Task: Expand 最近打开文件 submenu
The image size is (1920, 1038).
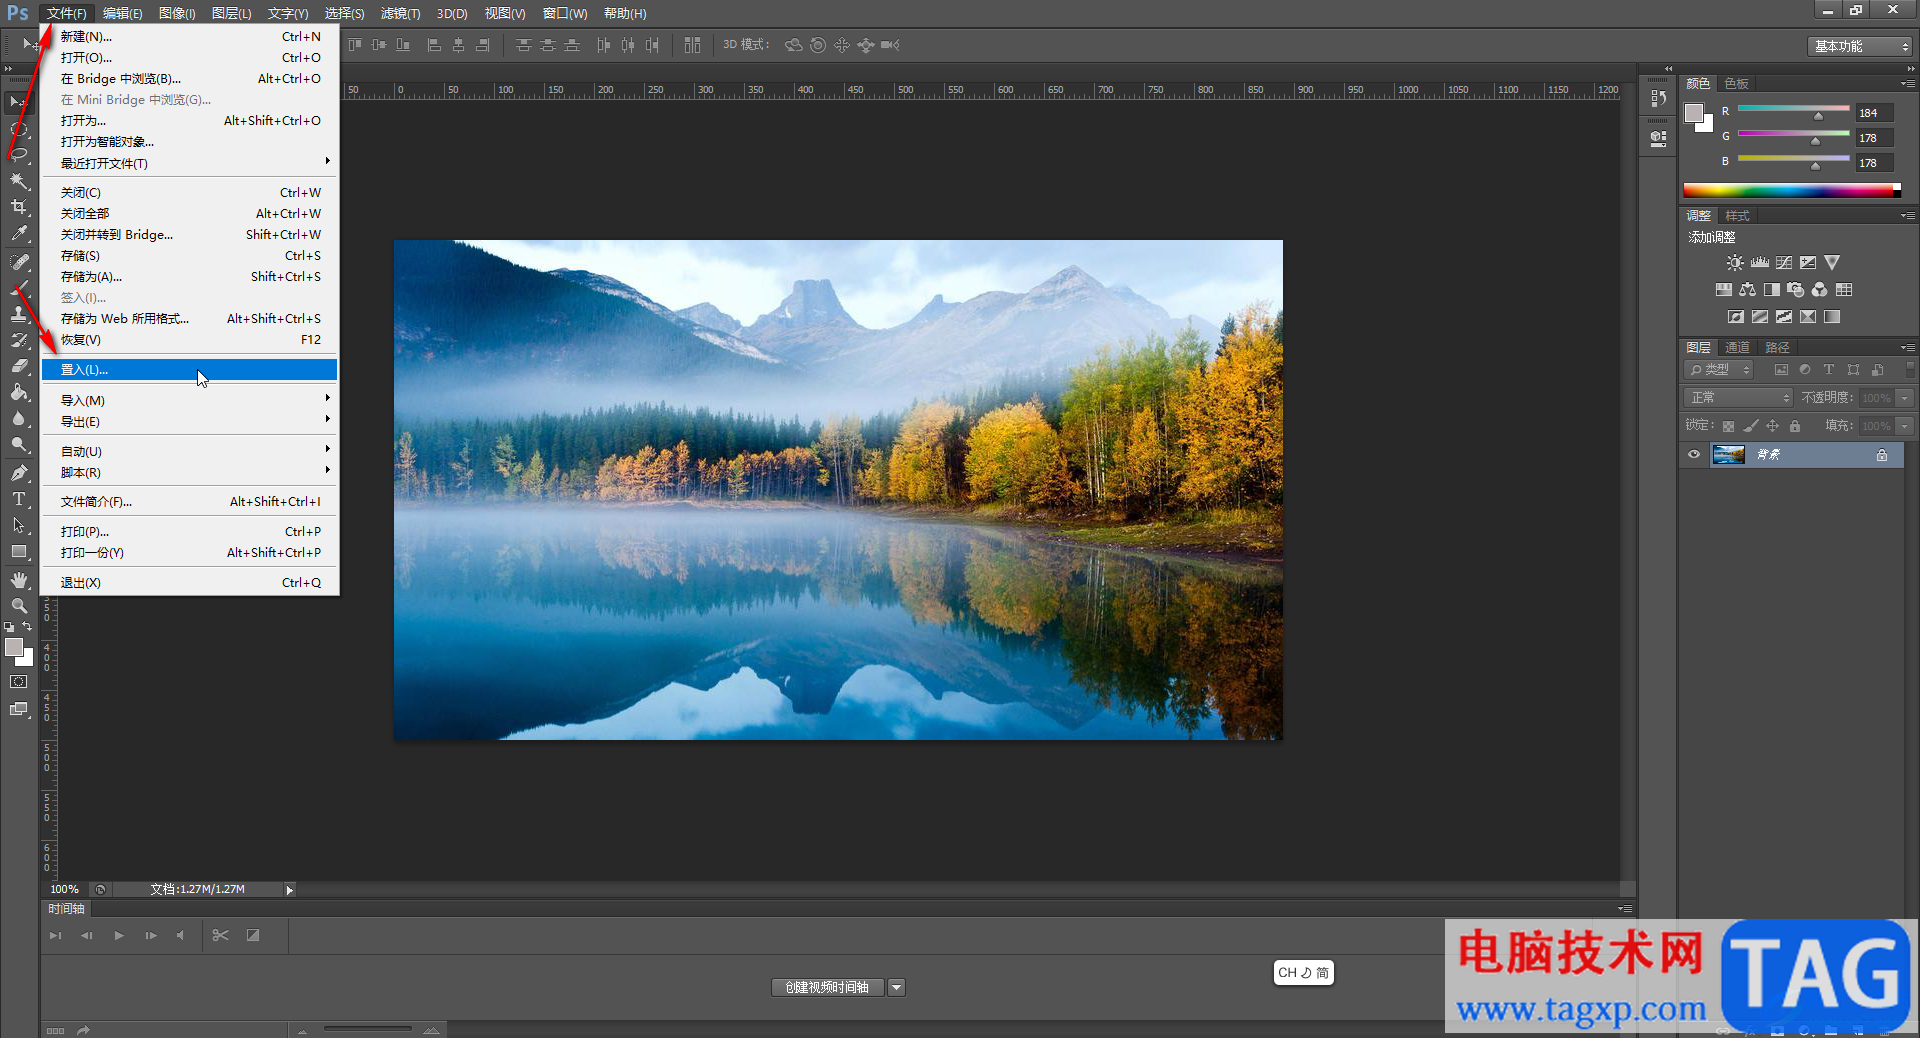Action: (x=190, y=163)
